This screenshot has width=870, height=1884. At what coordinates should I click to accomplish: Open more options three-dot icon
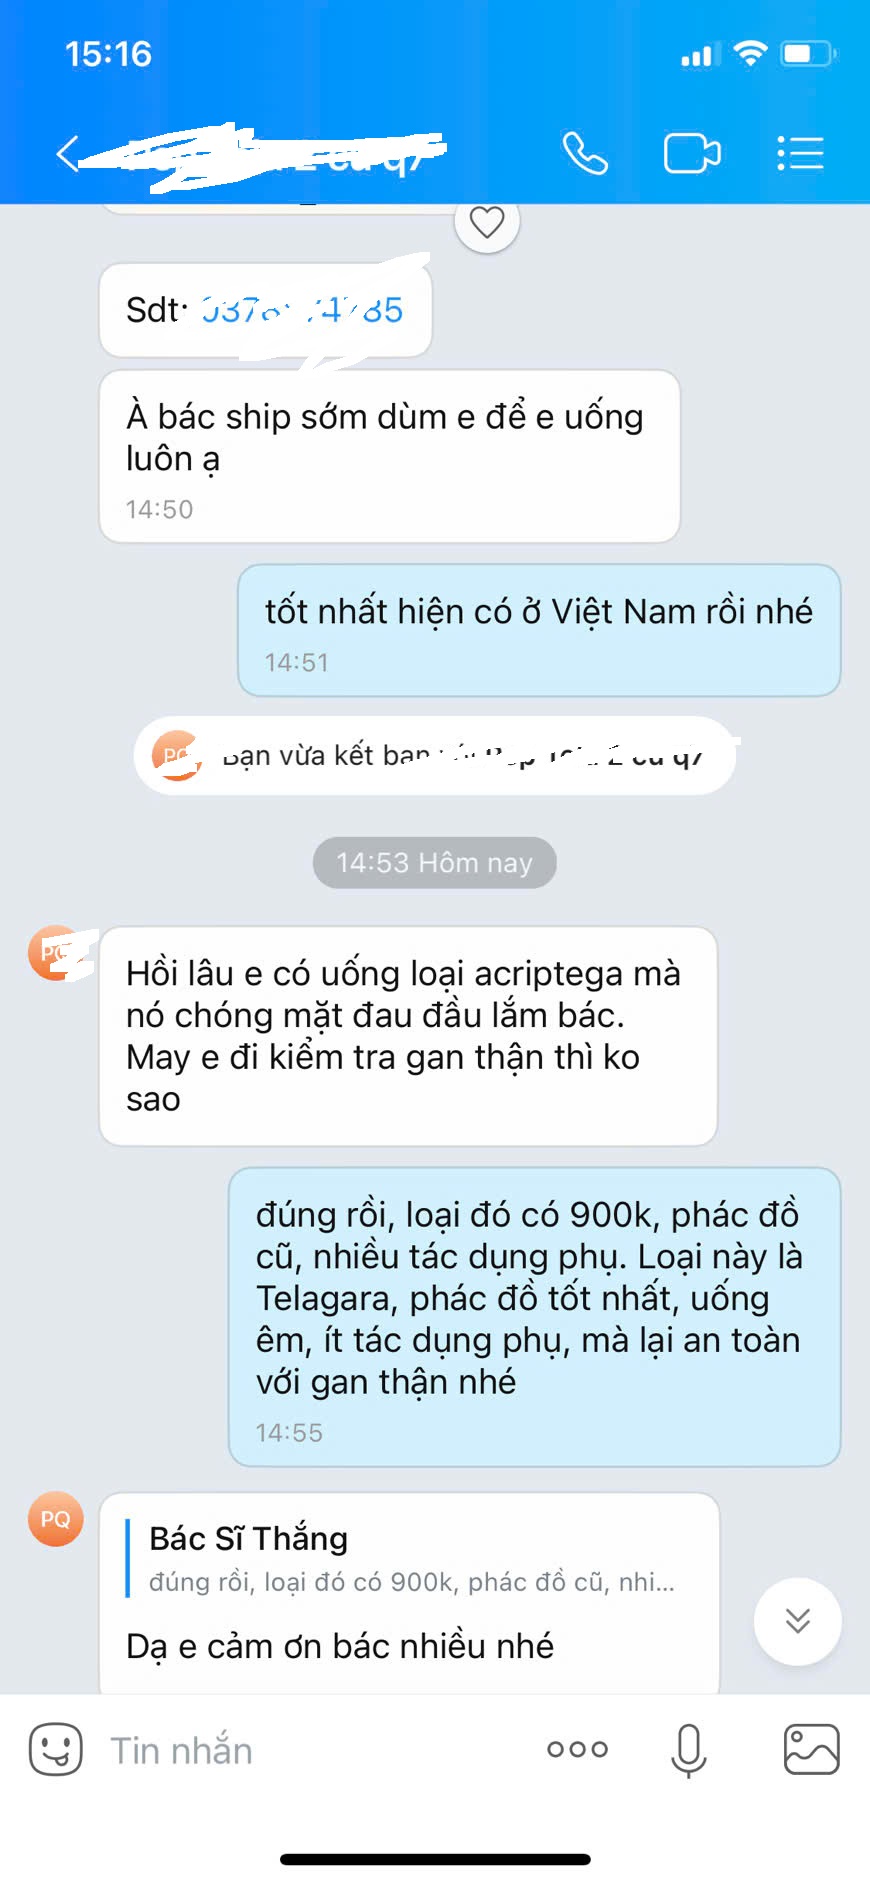pyautogui.click(x=578, y=1749)
